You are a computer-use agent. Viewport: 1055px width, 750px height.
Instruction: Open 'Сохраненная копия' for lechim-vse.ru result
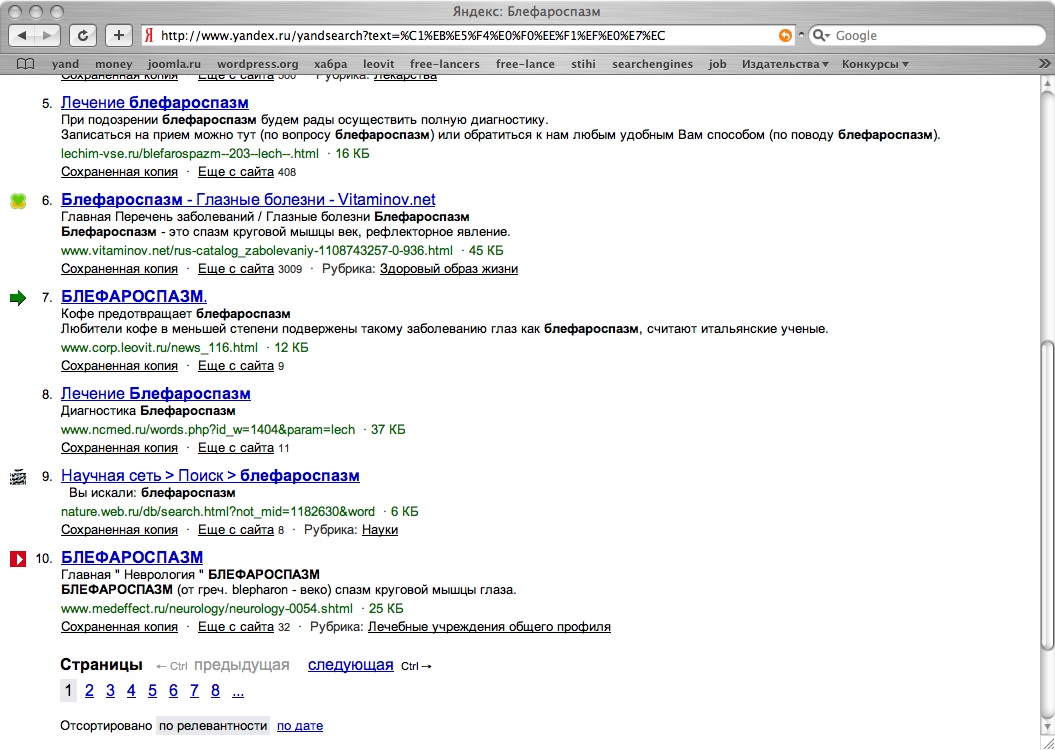(119, 172)
